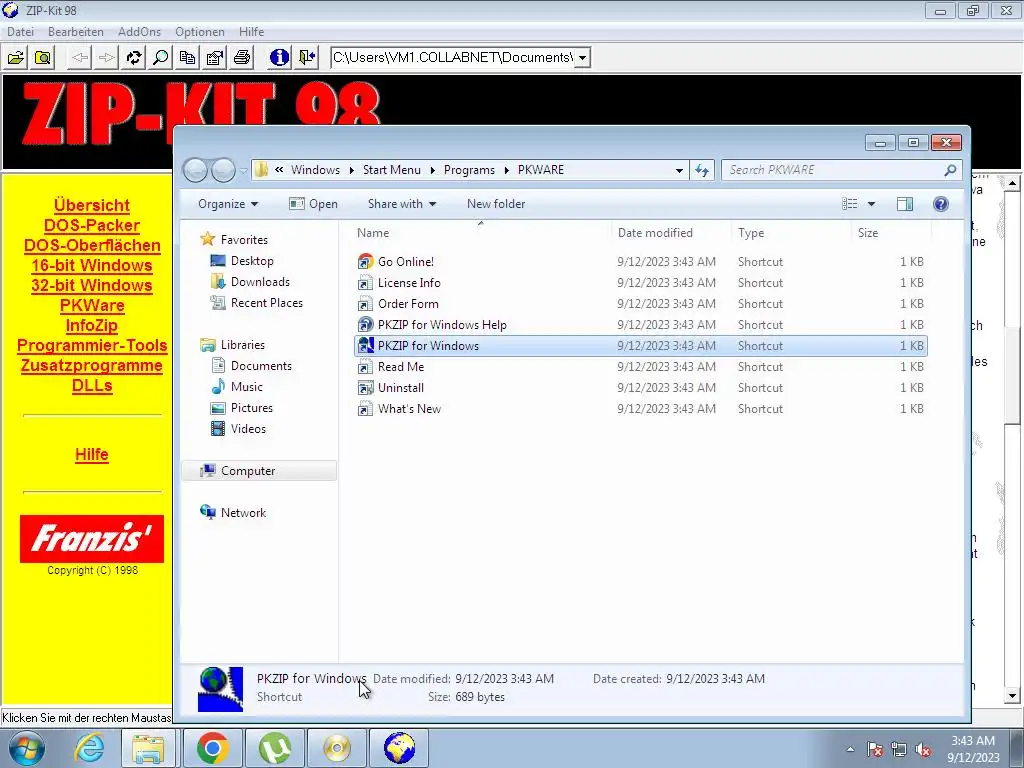Open the AddOns menu
Viewport: 1024px width, 768px height.
click(139, 31)
